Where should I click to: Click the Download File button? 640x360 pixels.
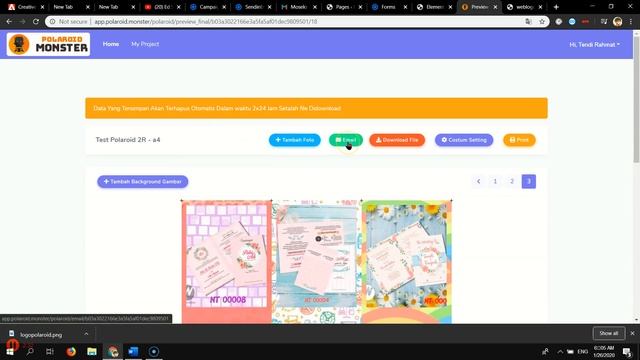(x=397, y=140)
